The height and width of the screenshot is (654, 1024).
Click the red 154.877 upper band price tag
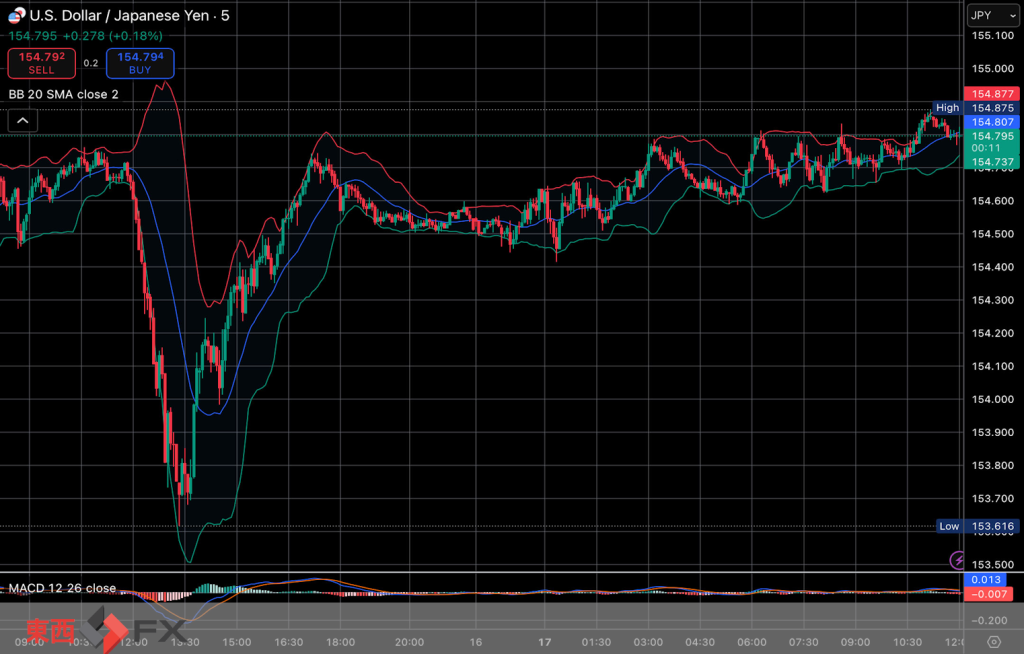[x=992, y=94]
